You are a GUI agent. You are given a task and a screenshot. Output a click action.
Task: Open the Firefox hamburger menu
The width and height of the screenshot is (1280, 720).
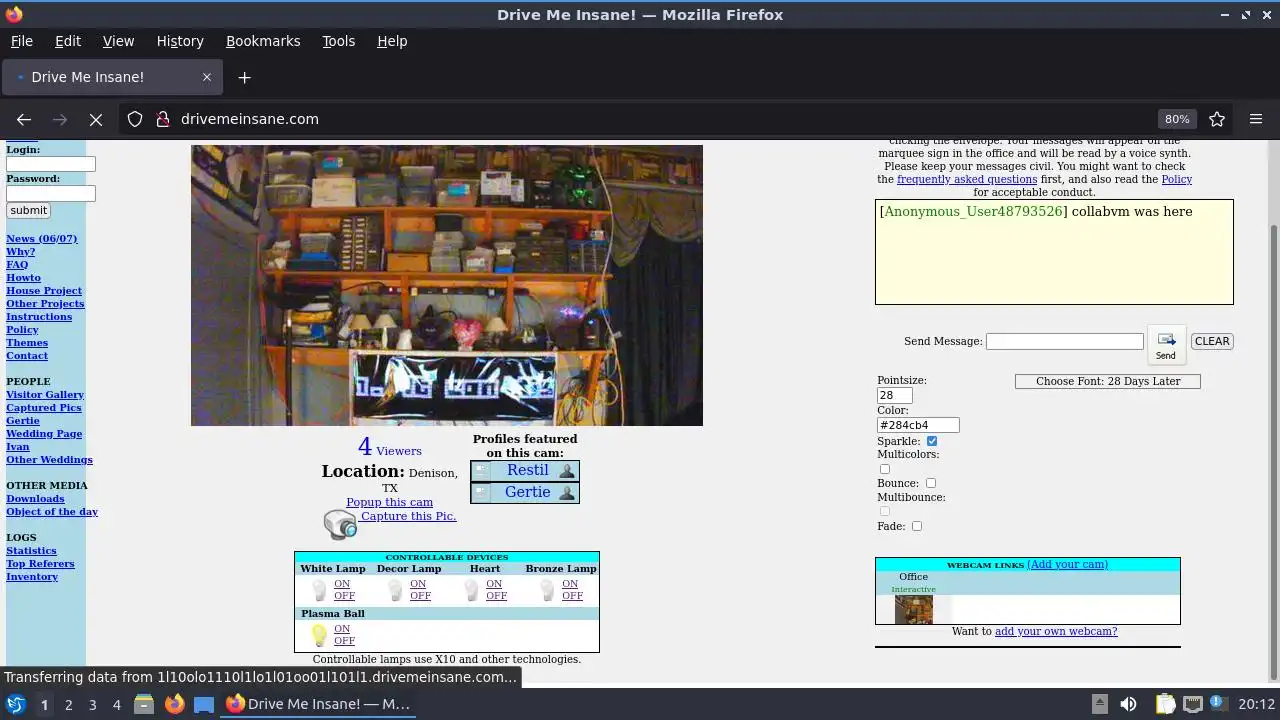click(x=1256, y=119)
